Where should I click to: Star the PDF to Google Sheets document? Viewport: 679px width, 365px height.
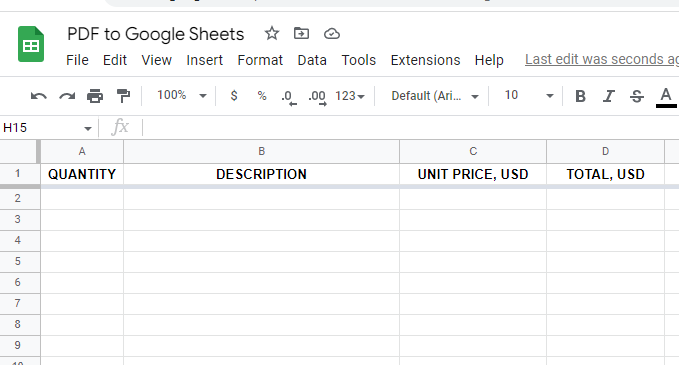click(x=272, y=33)
